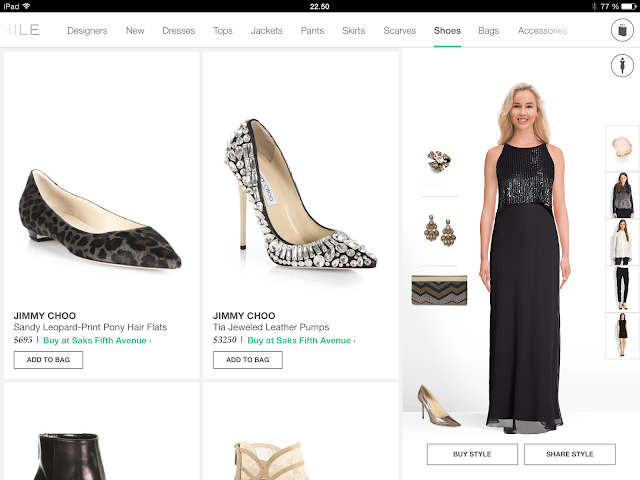Pick the white blouse outfit thumbnail
Viewport: 640px width, 480px height.
pos(622,242)
